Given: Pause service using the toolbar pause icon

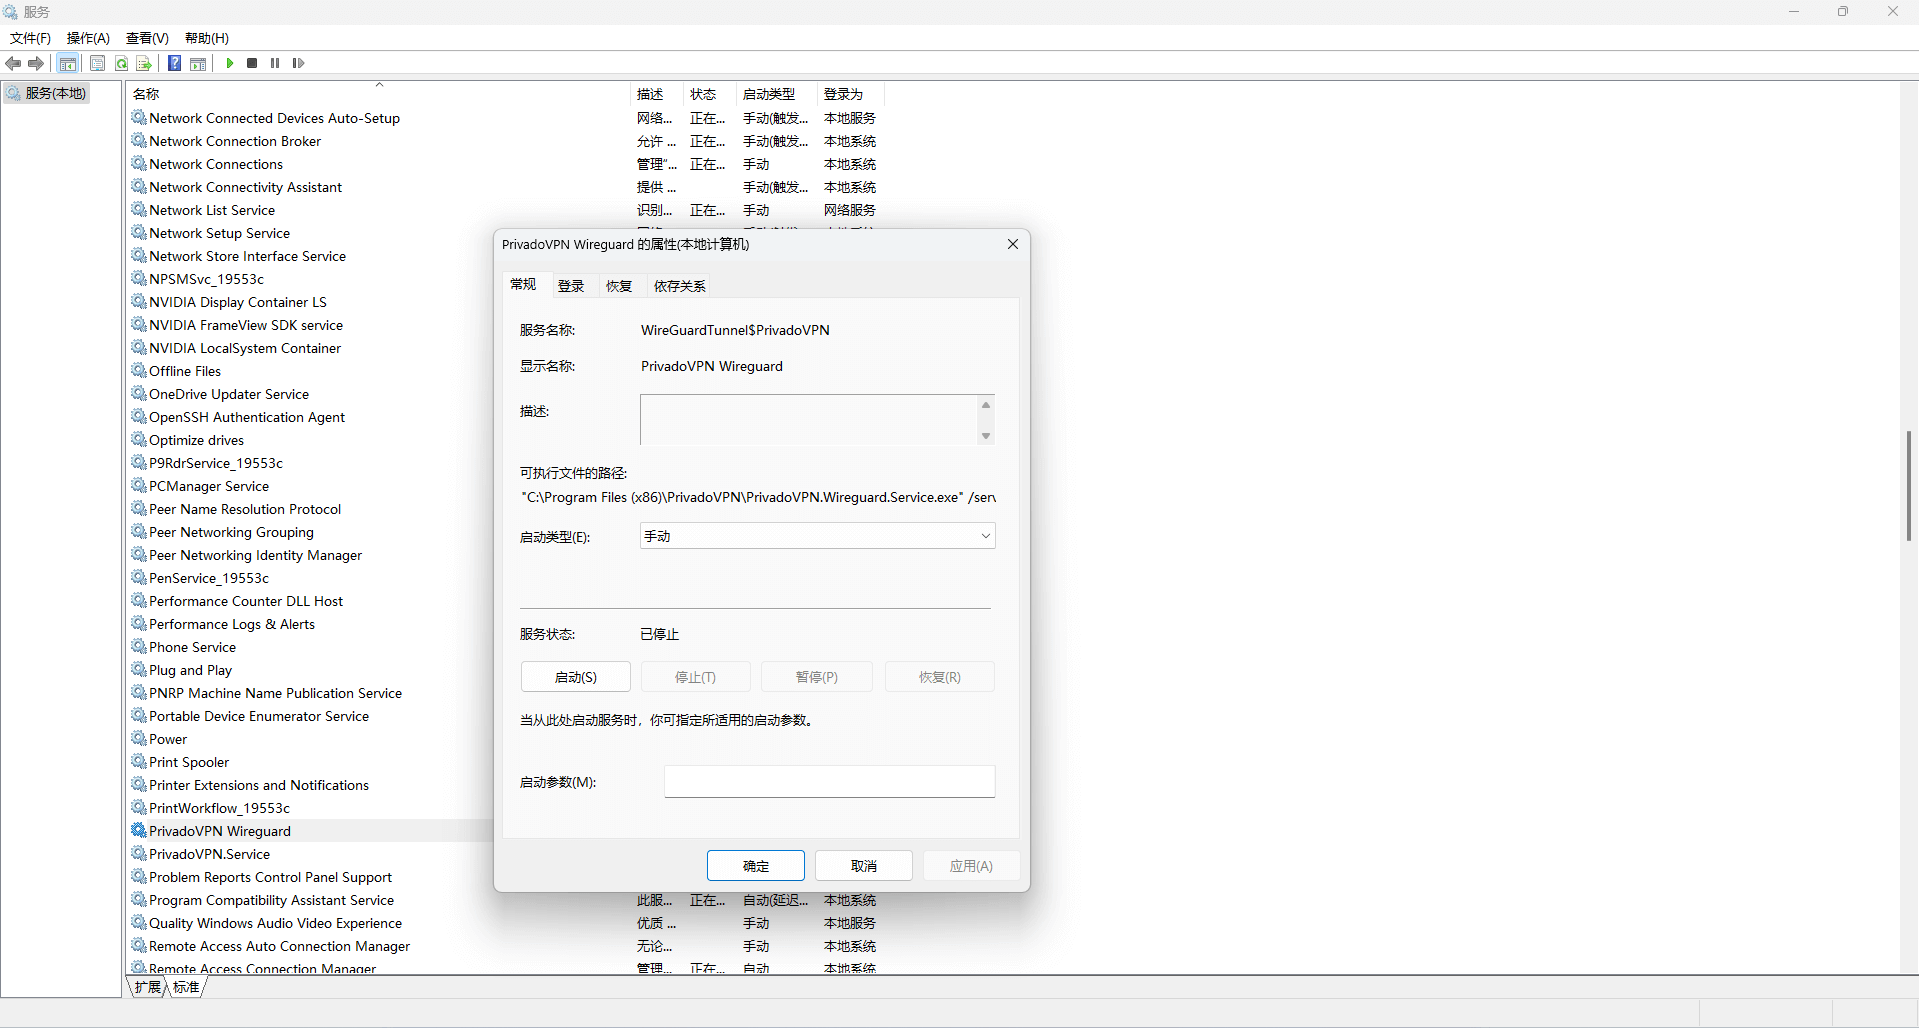Looking at the screenshot, I should pyautogui.click(x=275, y=63).
